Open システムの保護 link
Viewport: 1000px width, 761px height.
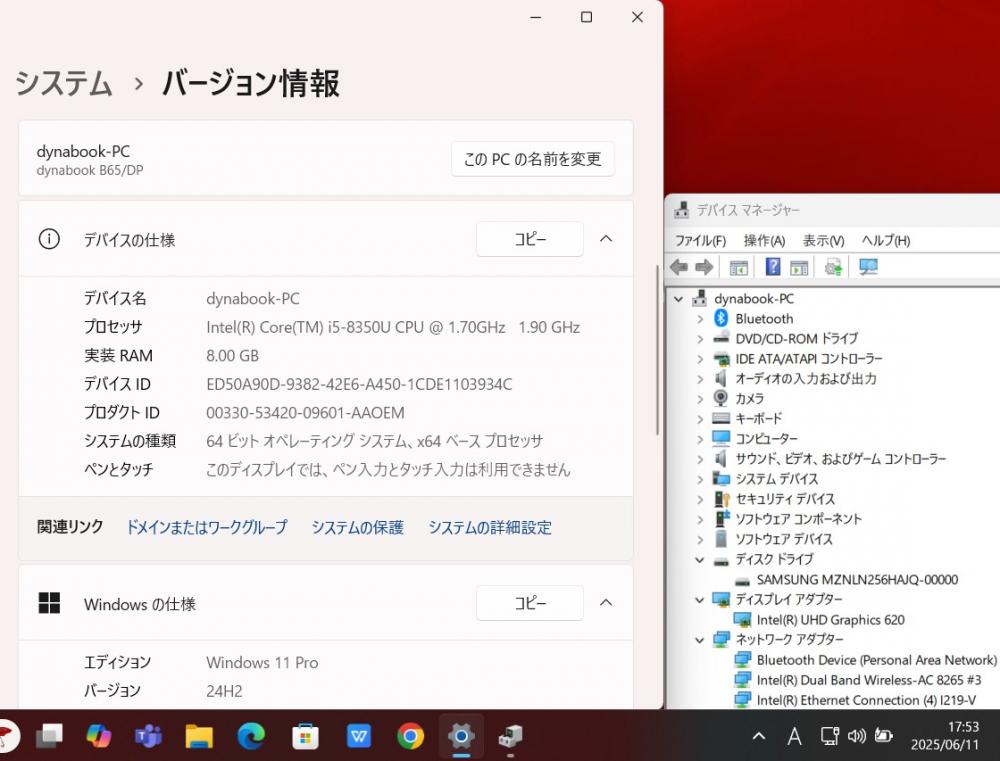pos(357,527)
